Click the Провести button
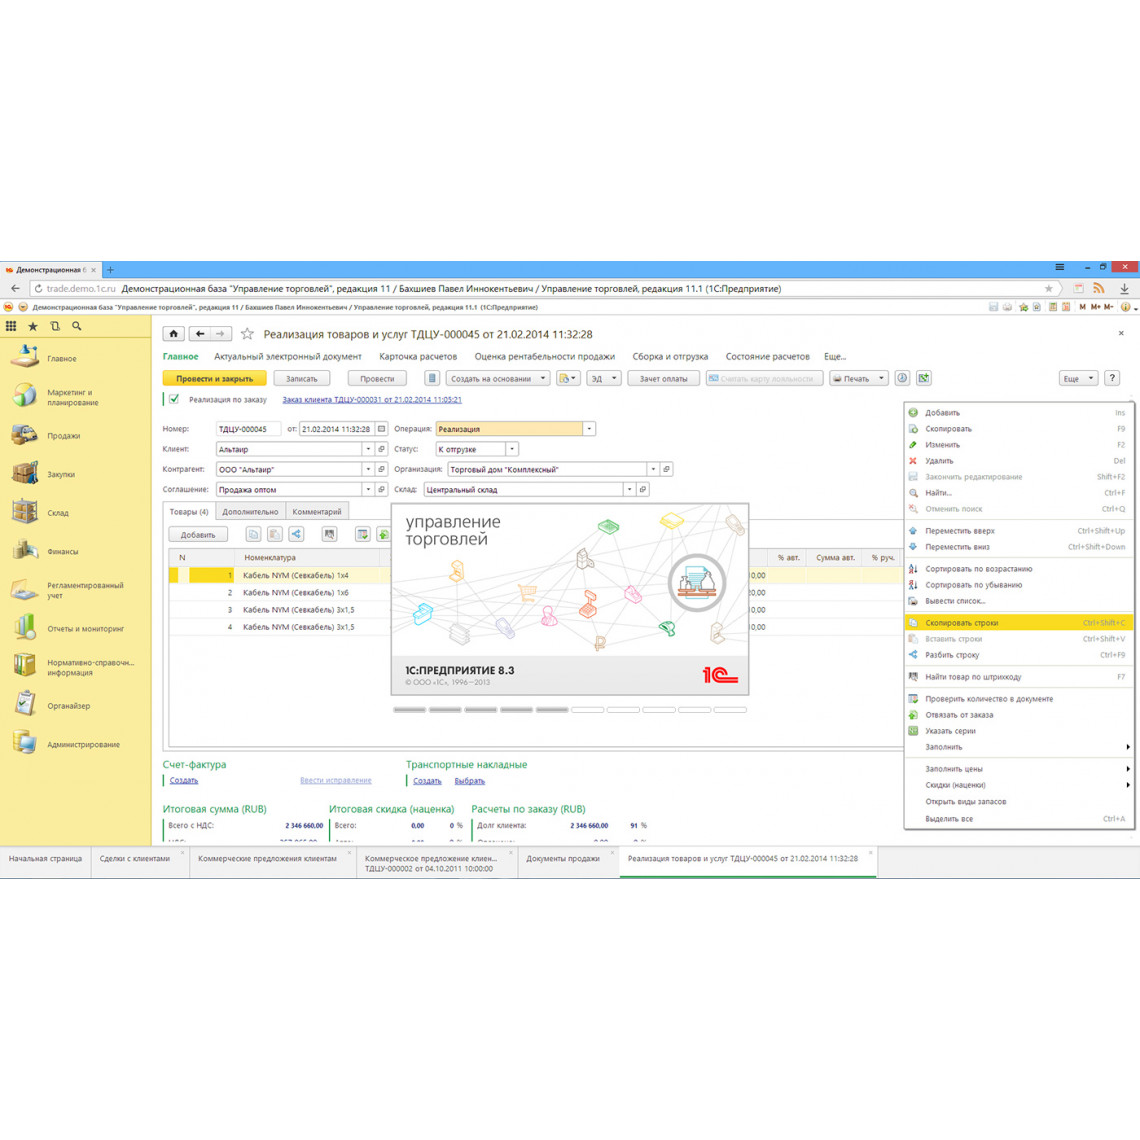 tap(377, 378)
